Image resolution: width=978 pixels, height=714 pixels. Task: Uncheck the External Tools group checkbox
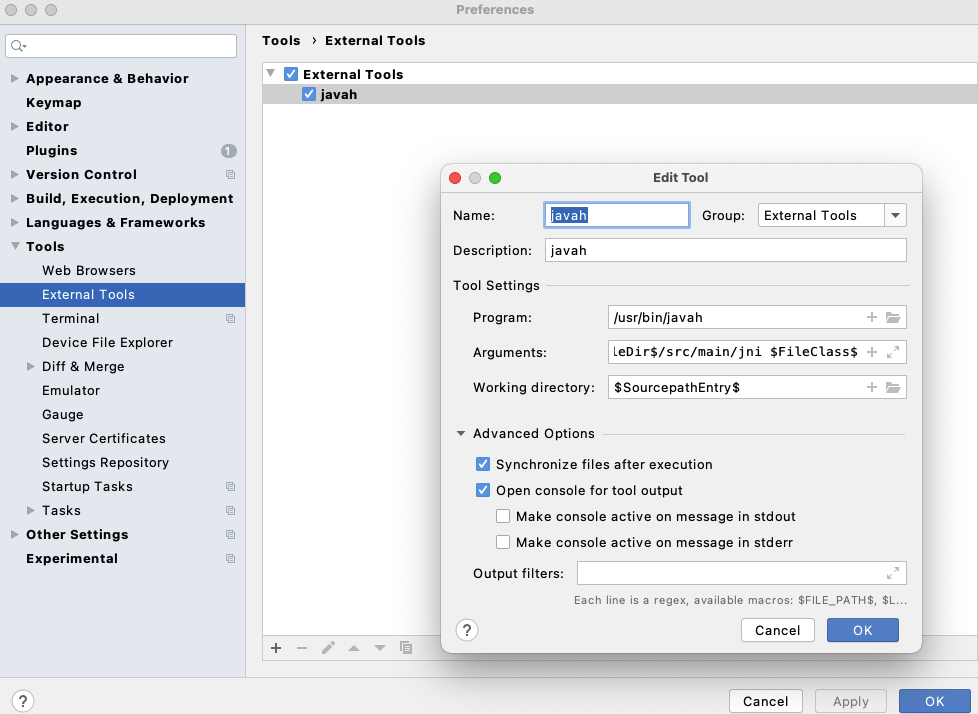click(x=291, y=74)
